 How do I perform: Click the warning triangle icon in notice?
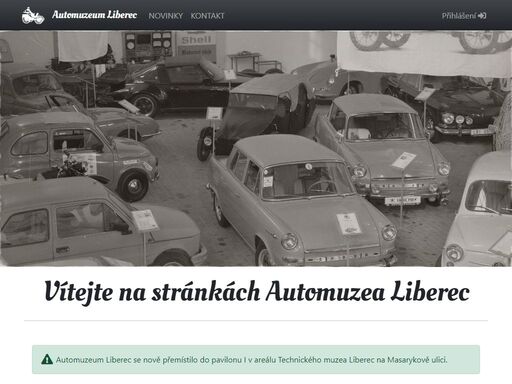[x=47, y=359]
